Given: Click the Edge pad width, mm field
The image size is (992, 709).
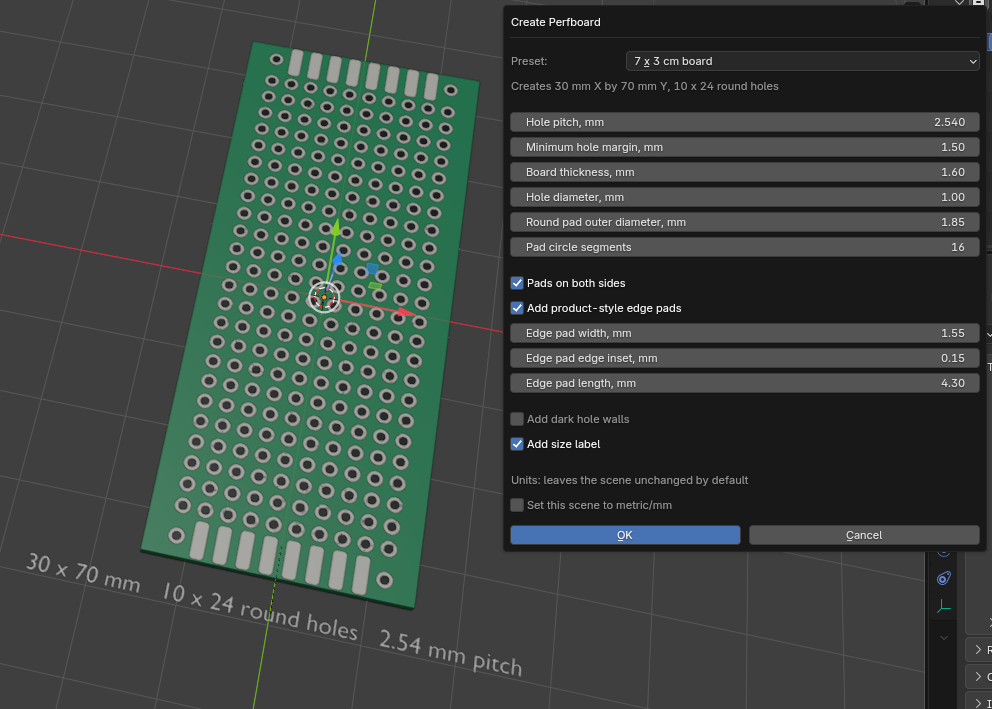Looking at the screenshot, I should [745, 333].
